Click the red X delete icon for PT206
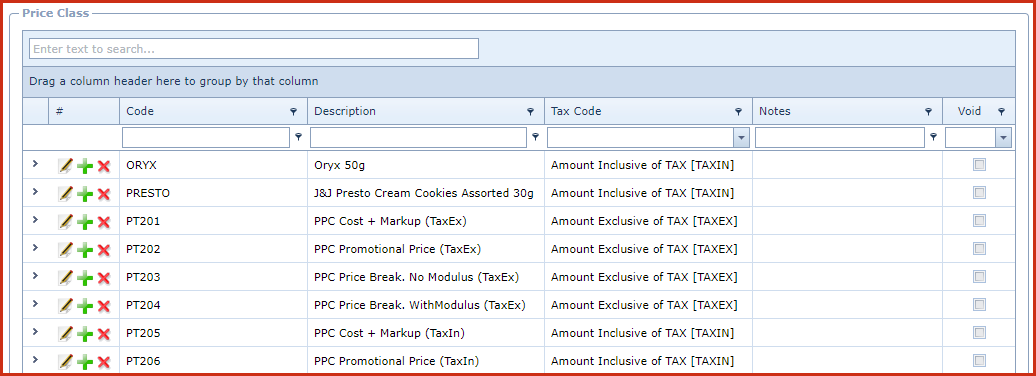Screen dimensions: 1036x376 pos(104,361)
